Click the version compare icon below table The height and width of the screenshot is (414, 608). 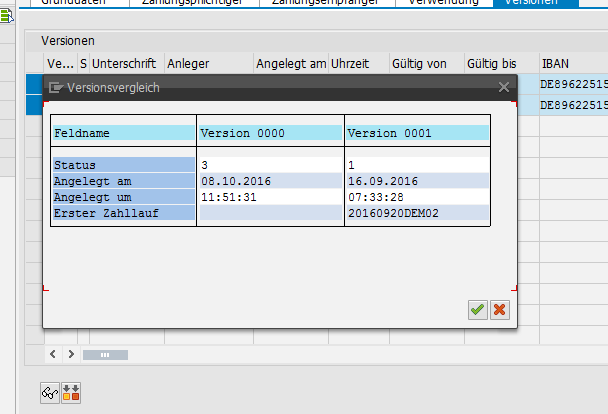pyautogui.click(x=71, y=391)
